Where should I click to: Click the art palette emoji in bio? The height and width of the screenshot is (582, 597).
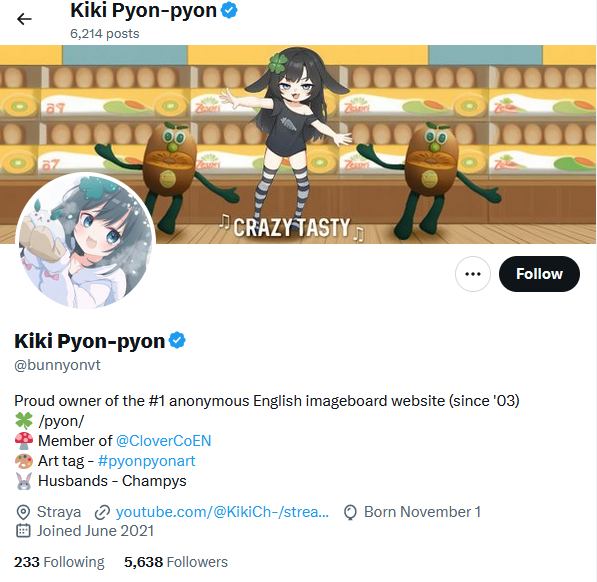pyautogui.click(x=24, y=461)
